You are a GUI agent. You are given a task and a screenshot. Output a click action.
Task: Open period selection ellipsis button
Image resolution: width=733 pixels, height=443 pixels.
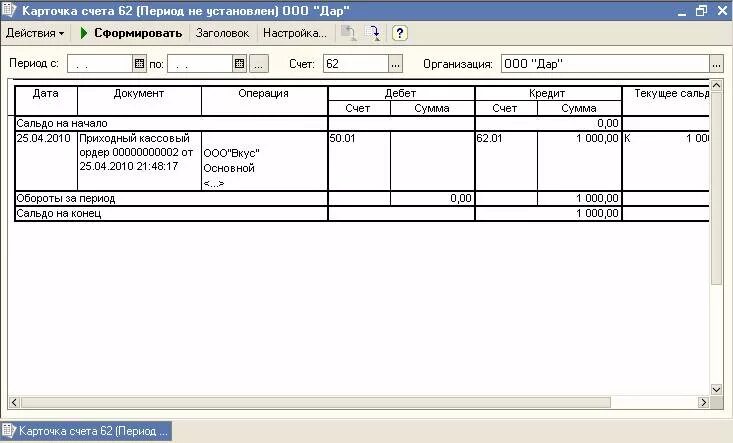[259, 64]
